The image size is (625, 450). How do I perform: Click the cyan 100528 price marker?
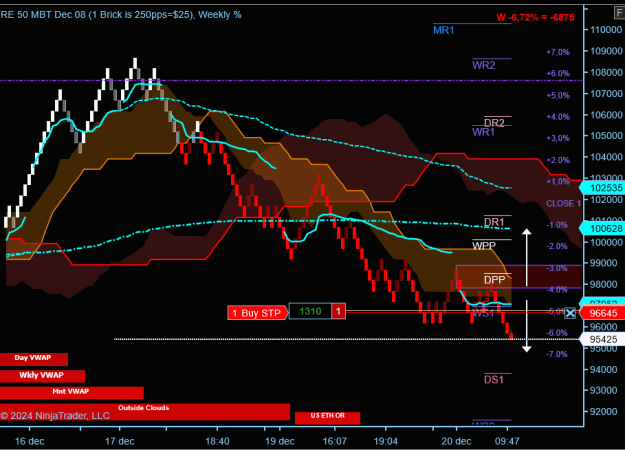(x=603, y=228)
